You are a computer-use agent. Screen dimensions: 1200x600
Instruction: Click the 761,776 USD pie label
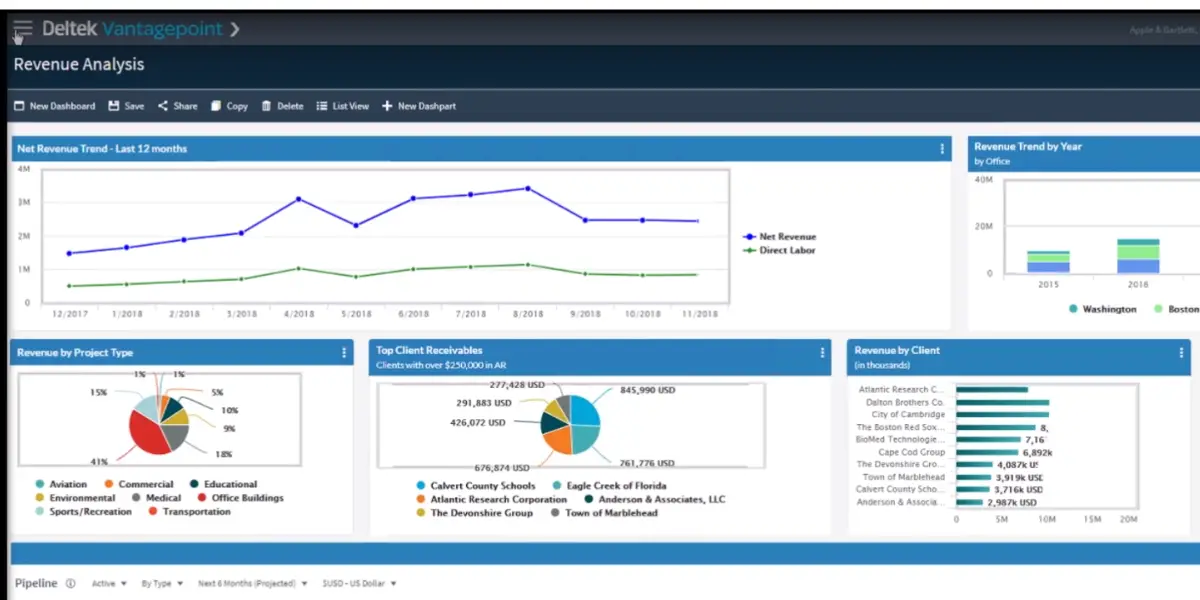click(x=647, y=463)
